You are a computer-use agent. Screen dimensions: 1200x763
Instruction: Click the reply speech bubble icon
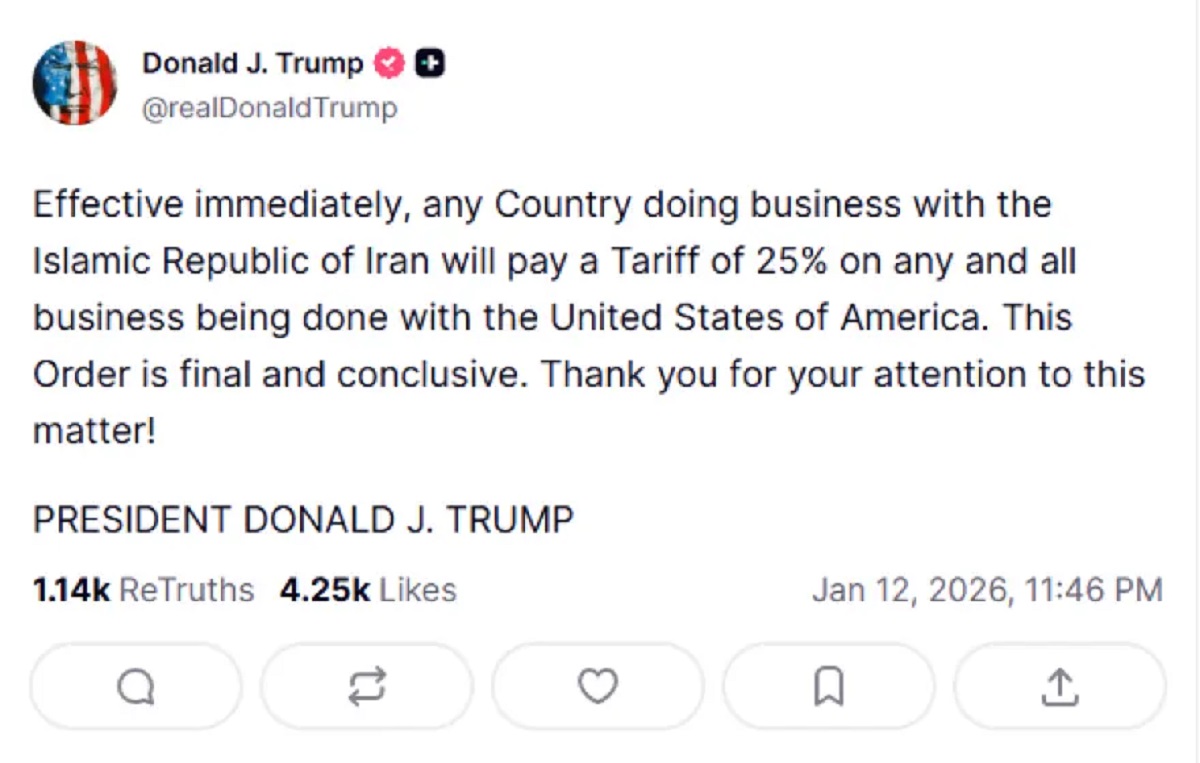(136, 686)
